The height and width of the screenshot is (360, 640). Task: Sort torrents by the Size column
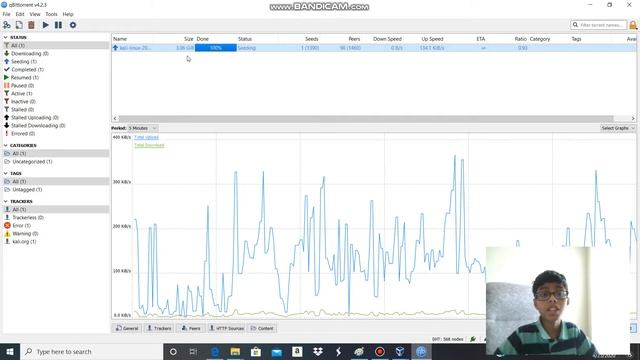pos(188,39)
